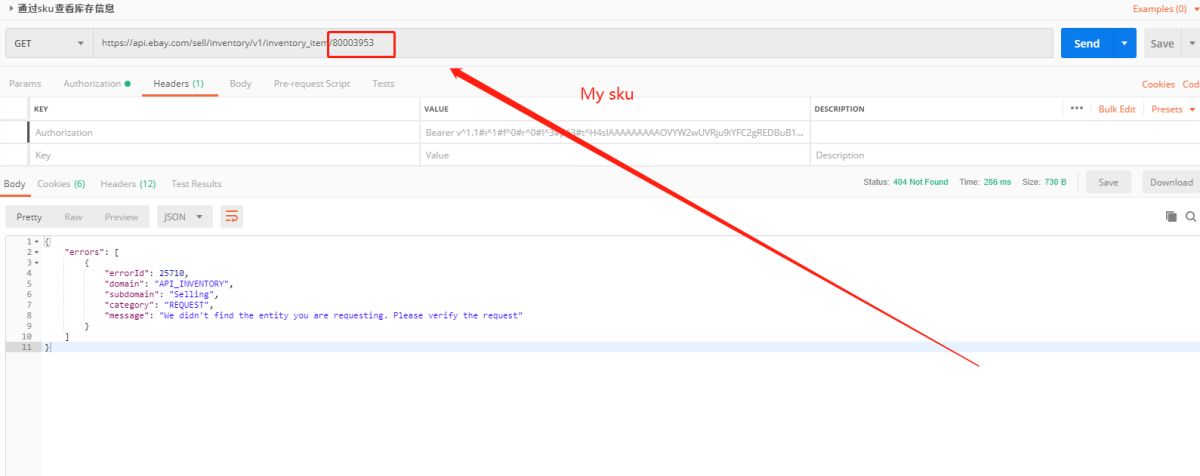Click the empty Description input field
The height and width of the screenshot is (476, 1200).
click(x=1004, y=155)
